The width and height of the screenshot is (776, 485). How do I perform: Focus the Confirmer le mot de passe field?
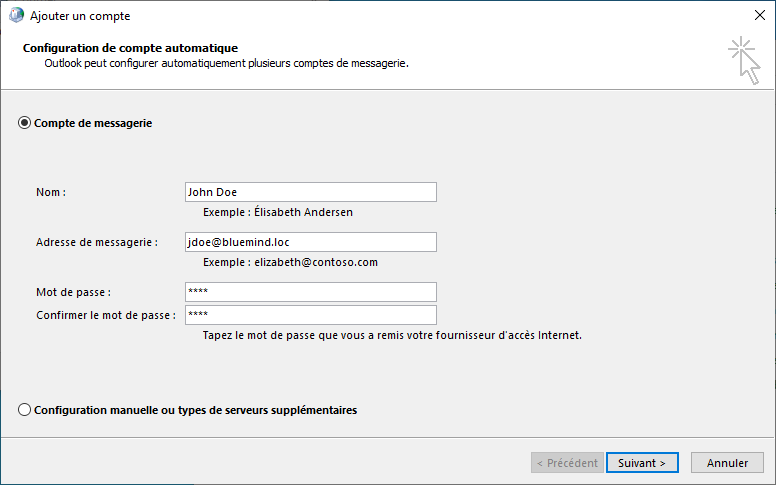[310, 315]
